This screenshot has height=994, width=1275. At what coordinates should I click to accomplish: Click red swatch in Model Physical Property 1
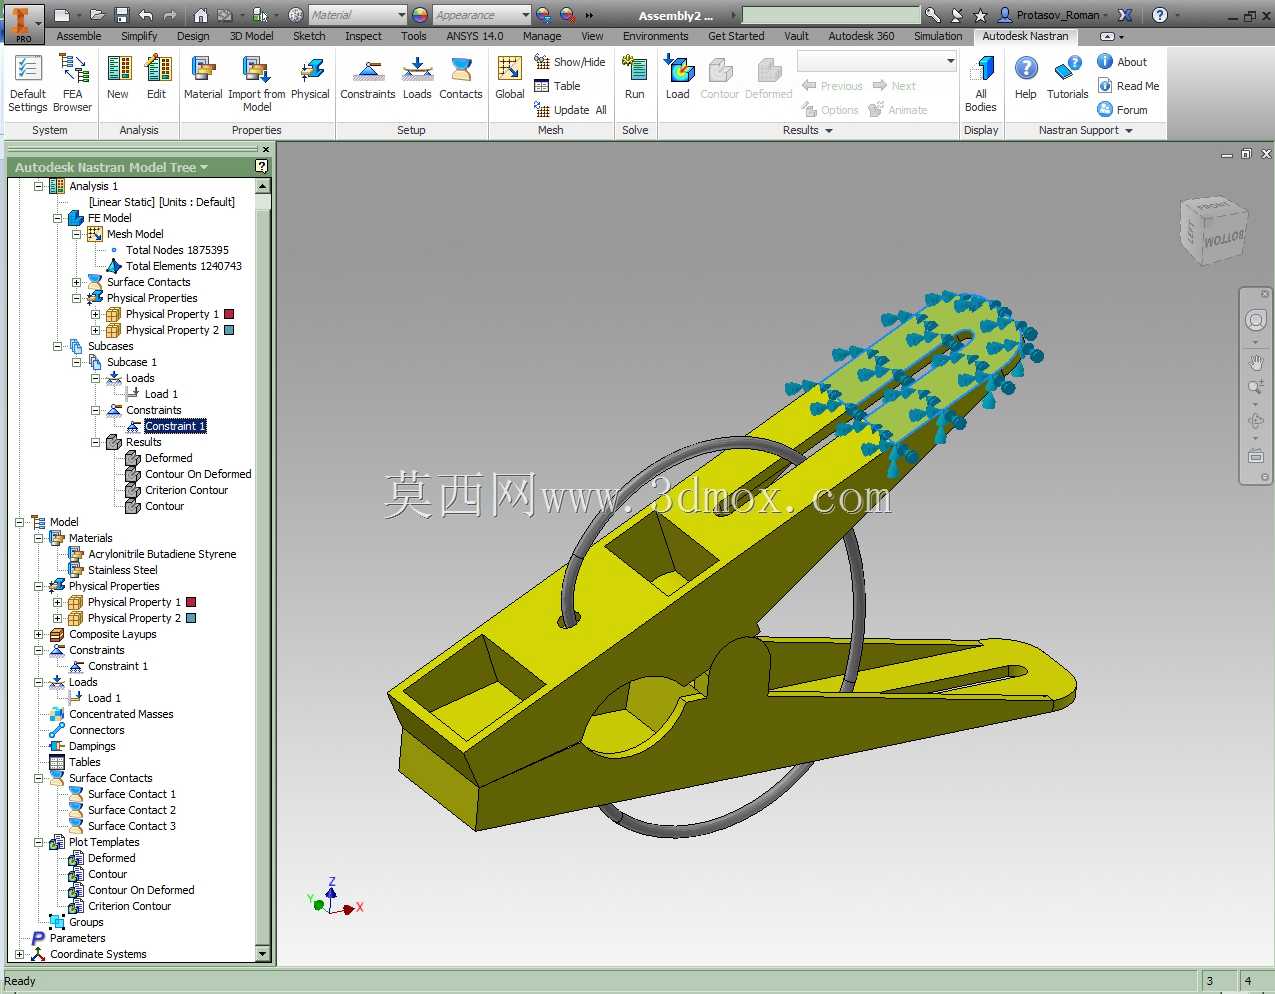tap(191, 602)
